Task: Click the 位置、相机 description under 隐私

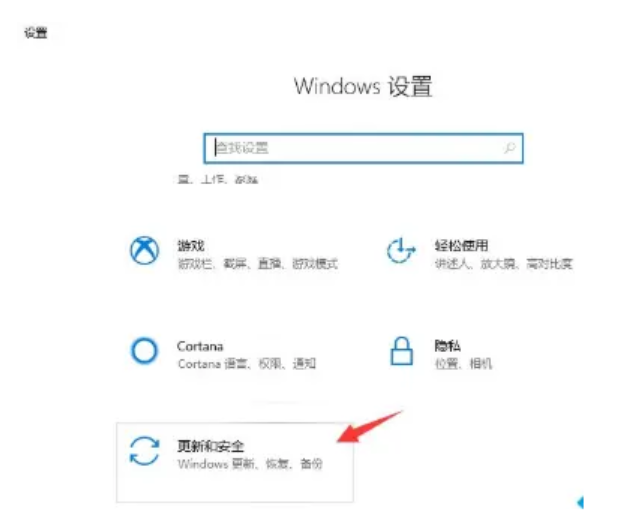Action: coord(463,364)
